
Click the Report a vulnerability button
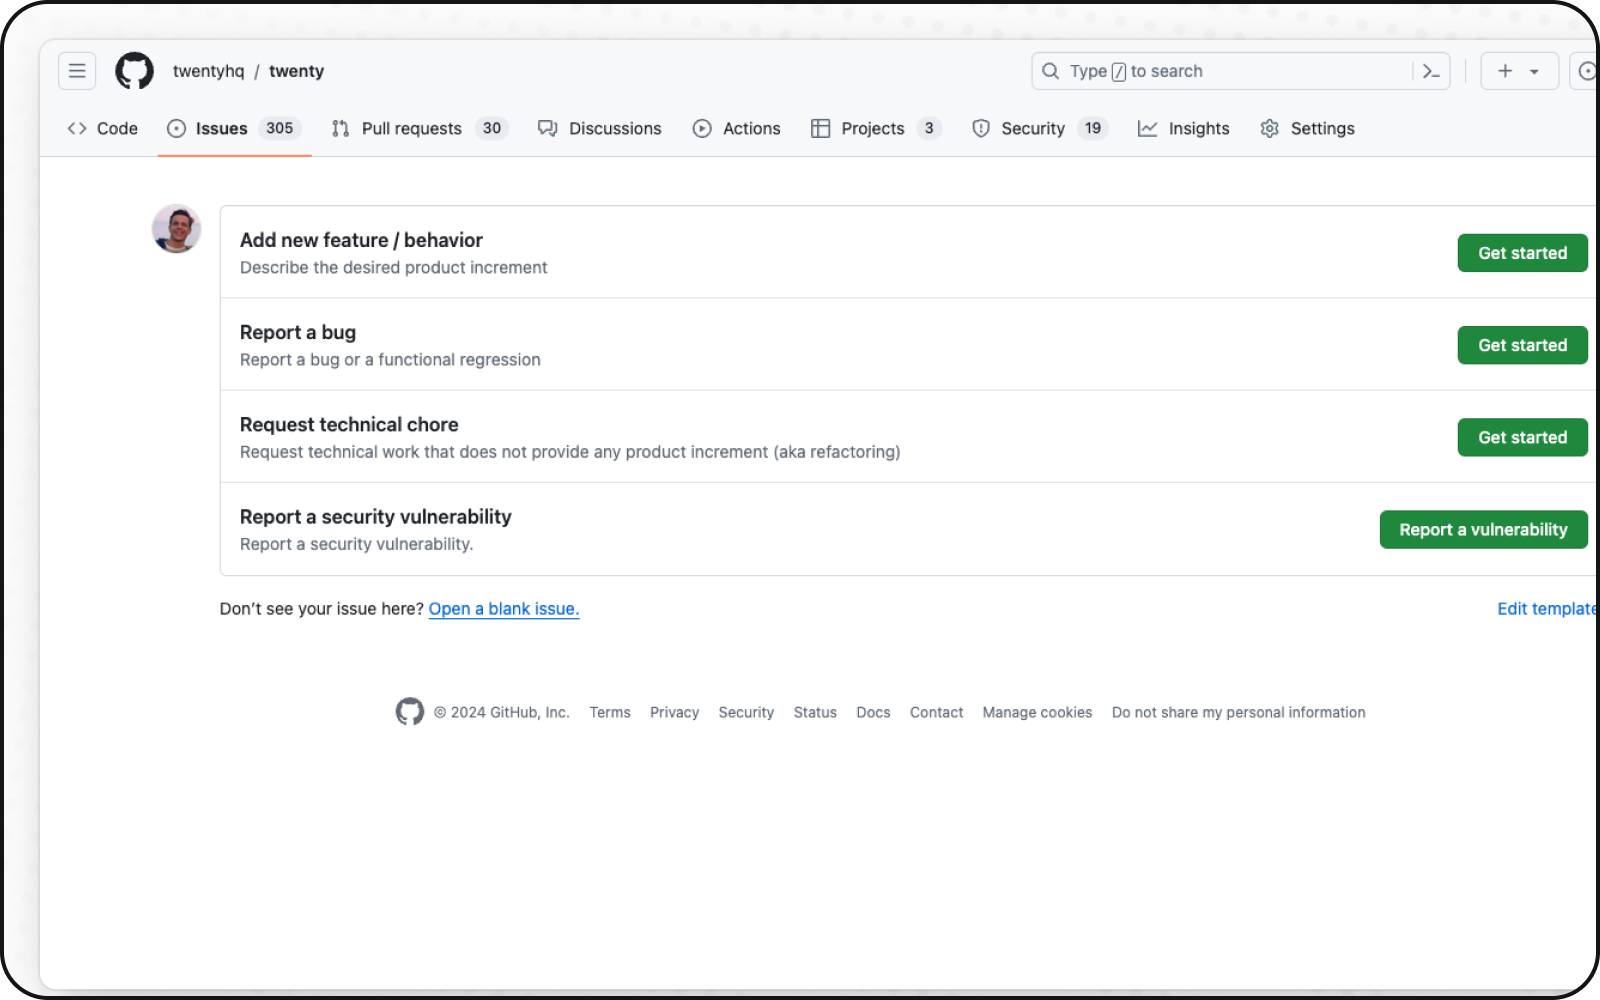point(1483,530)
